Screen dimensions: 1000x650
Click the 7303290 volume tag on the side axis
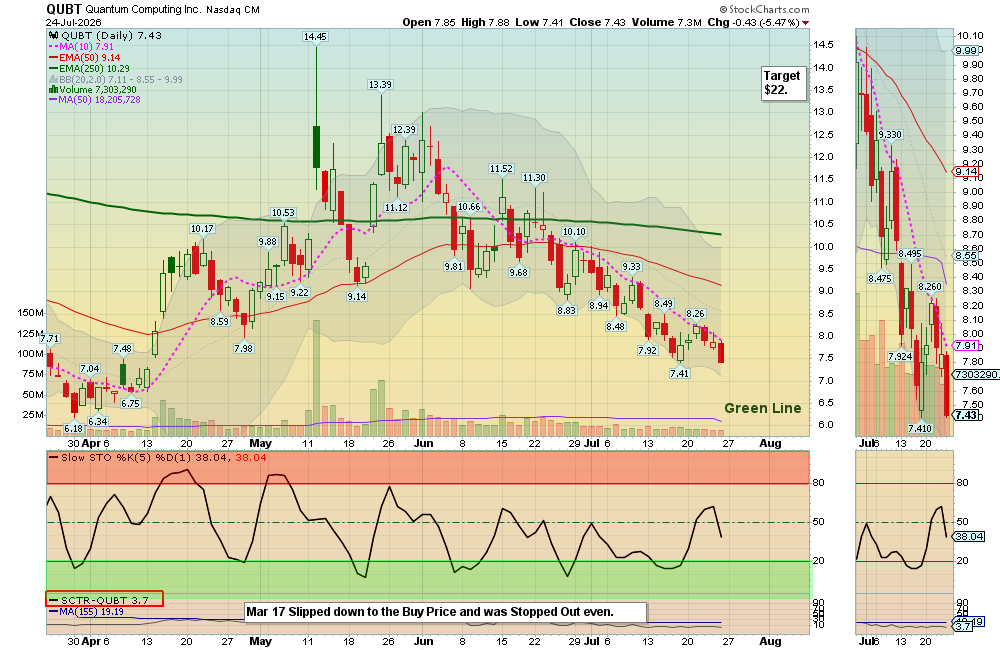[976, 374]
